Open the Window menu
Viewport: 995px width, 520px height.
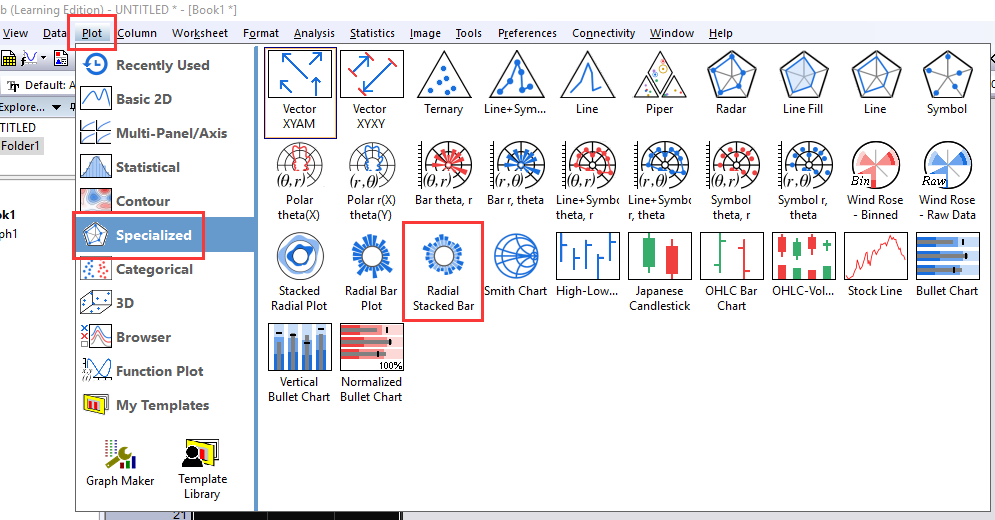pyautogui.click(x=671, y=33)
